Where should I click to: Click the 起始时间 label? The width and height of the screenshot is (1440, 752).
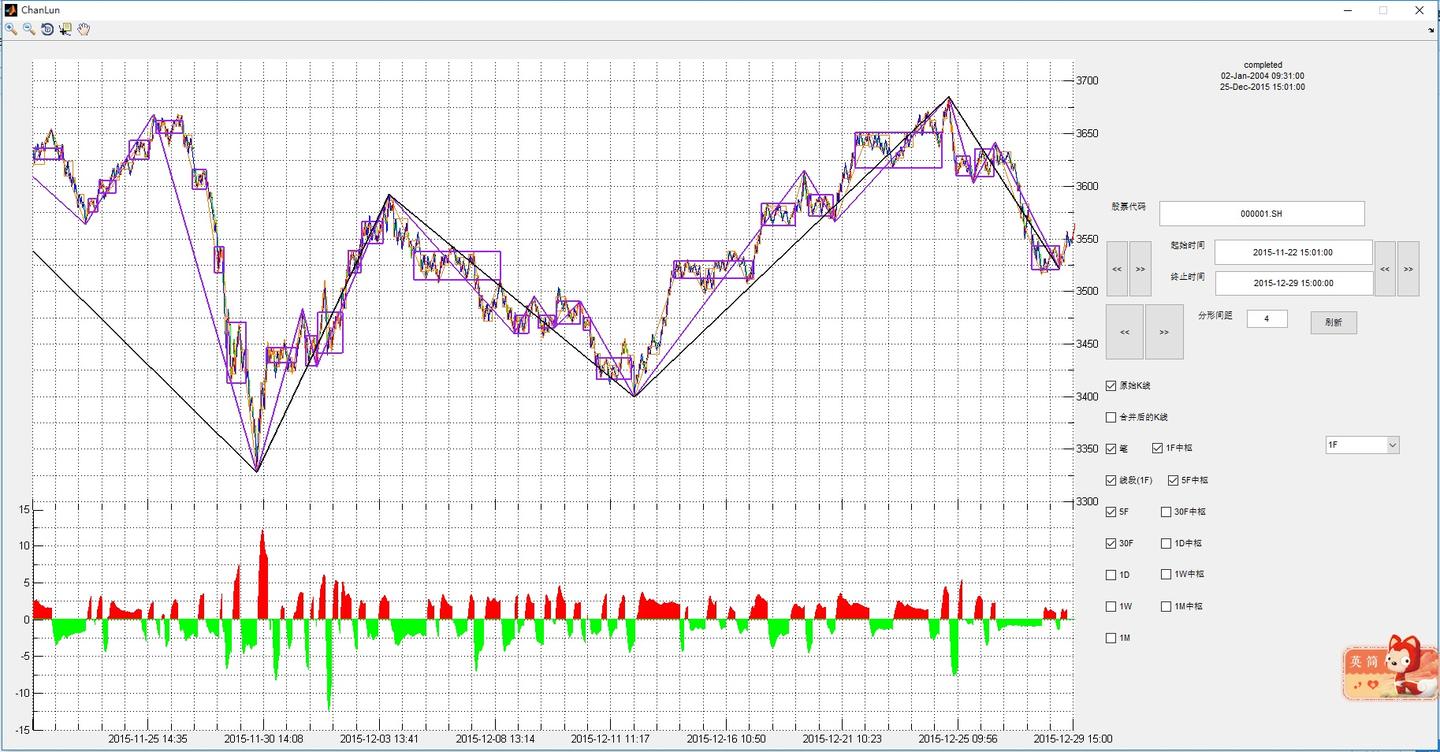pos(1188,245)
